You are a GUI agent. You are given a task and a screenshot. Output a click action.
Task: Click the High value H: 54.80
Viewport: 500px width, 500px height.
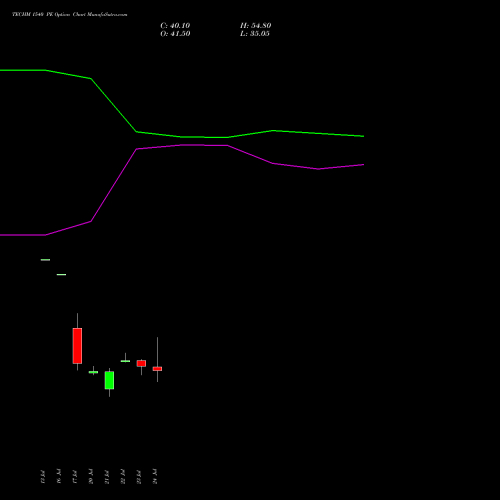click(256, 26)
